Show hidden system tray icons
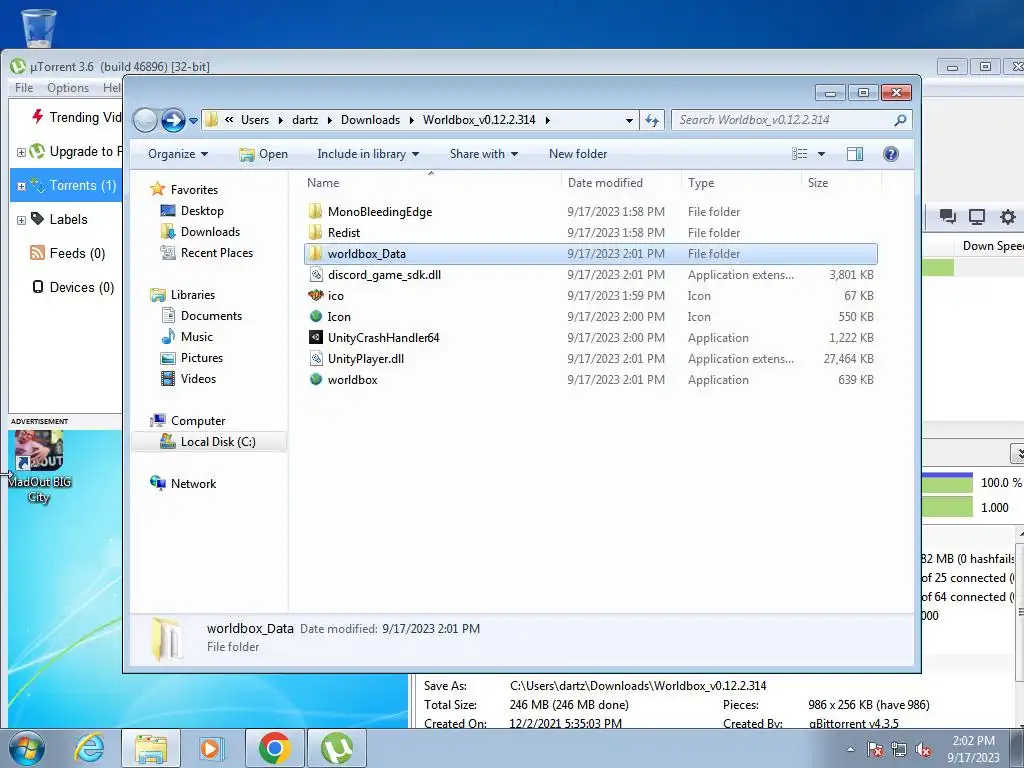1024x768 pixels. tap(850, 750)
